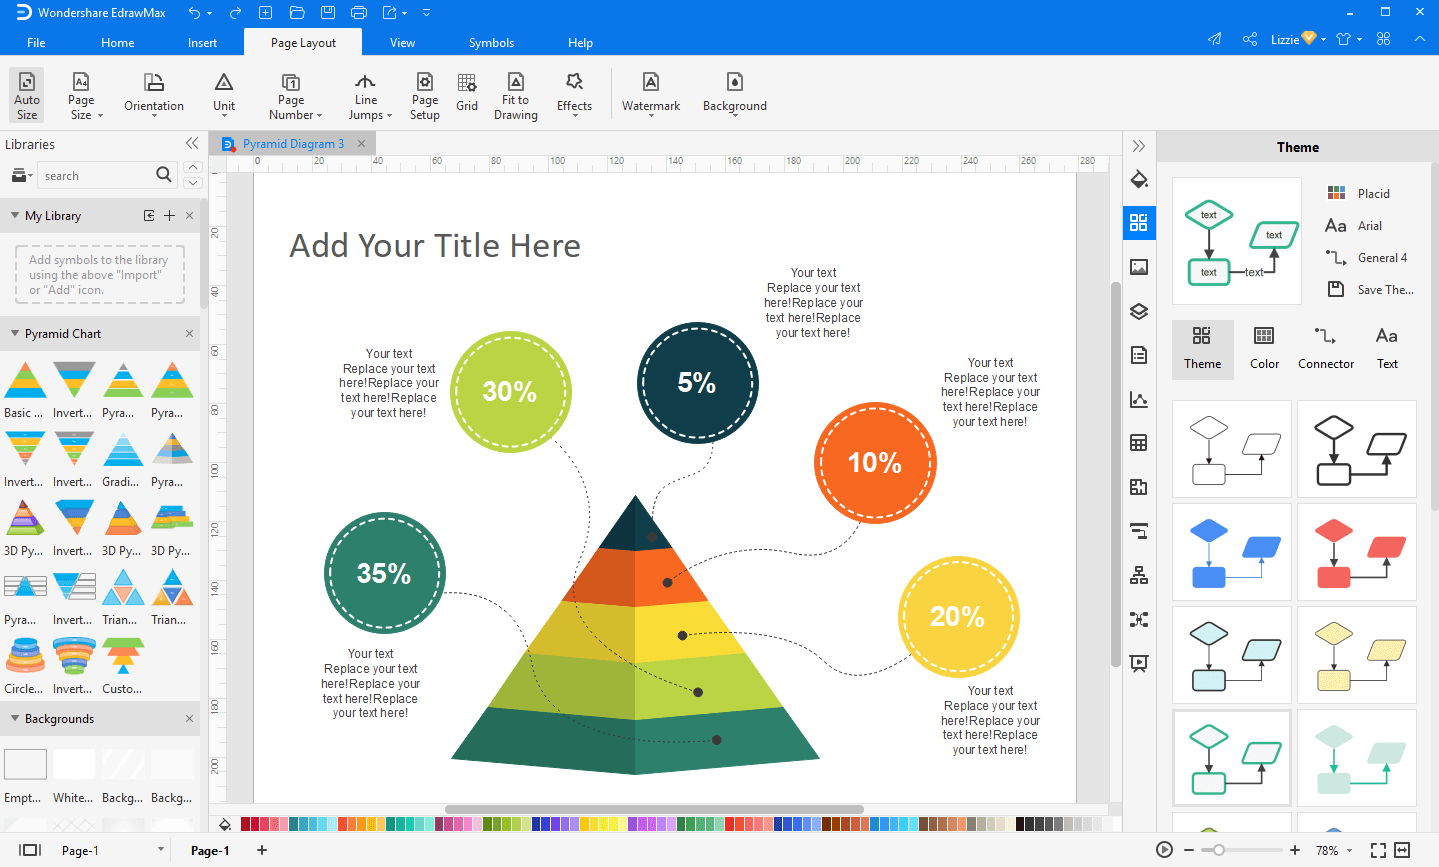
Task: Pick the red swatch in bottom color palette
Action: (246, 824)
